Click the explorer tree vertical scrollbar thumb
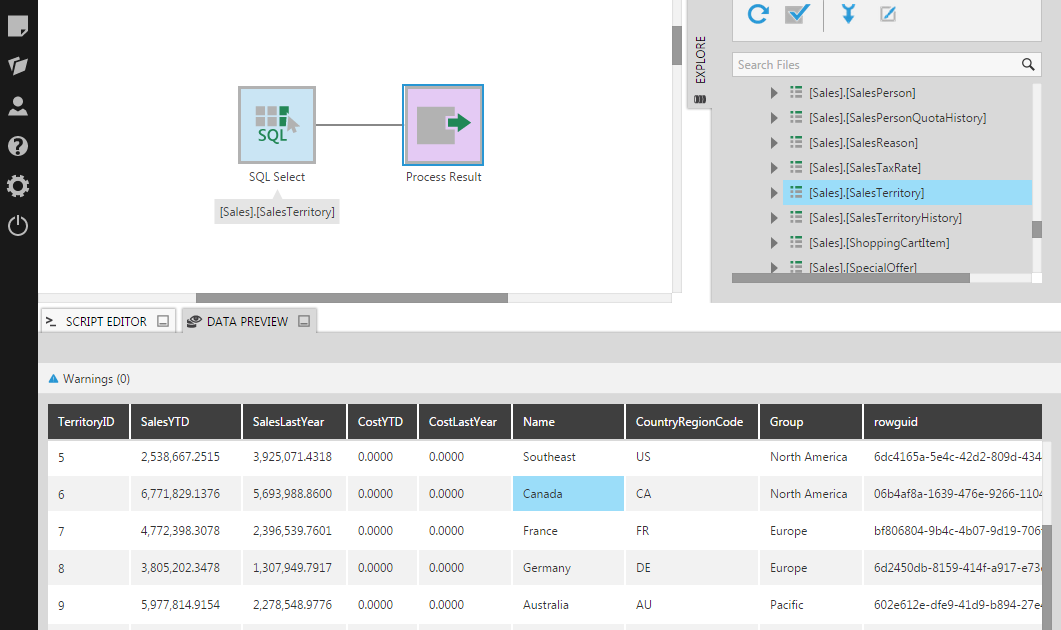1061x630 pixels. 1037,229
